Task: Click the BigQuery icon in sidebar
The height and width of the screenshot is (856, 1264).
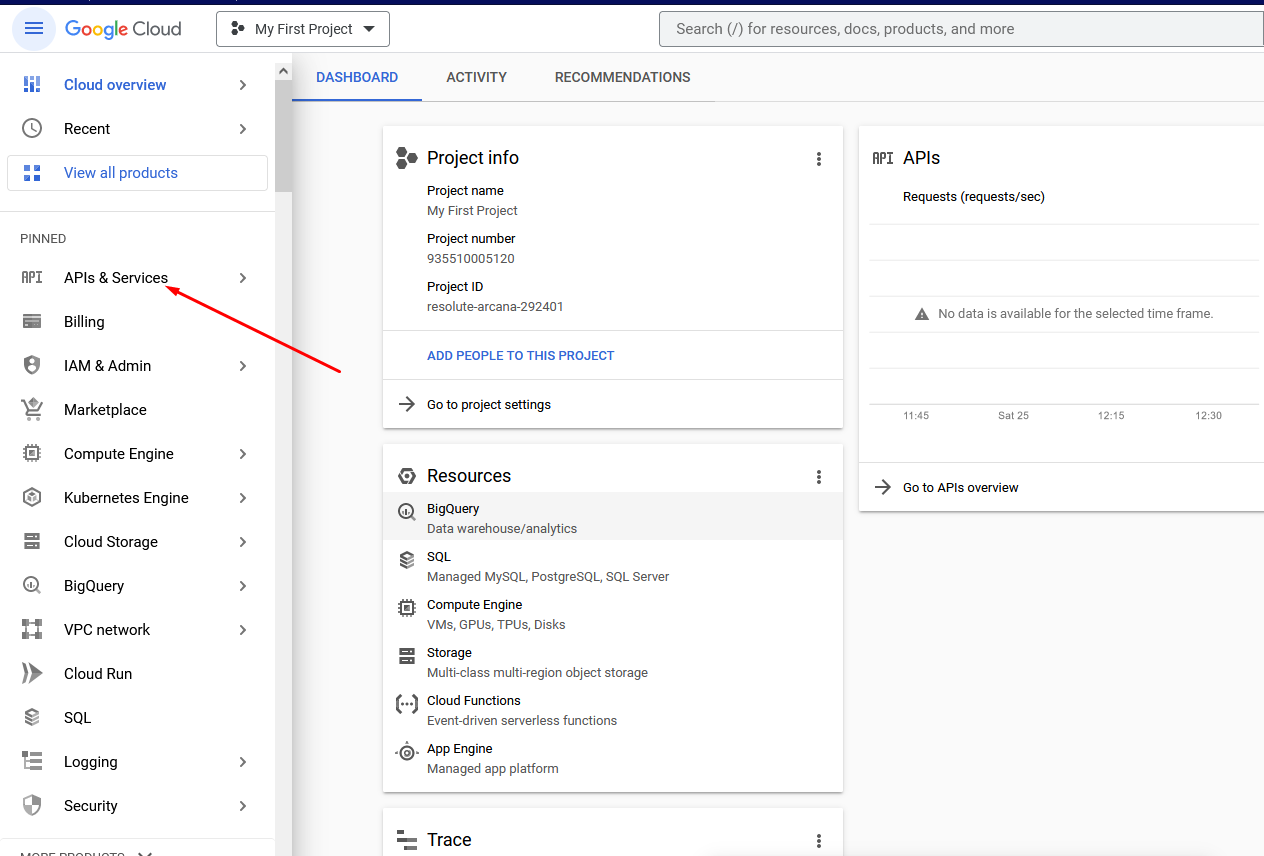Action: point(32,586)
